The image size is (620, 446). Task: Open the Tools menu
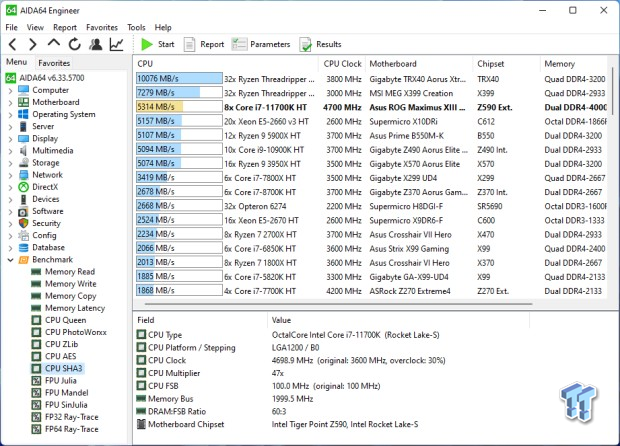click(136, 27)
